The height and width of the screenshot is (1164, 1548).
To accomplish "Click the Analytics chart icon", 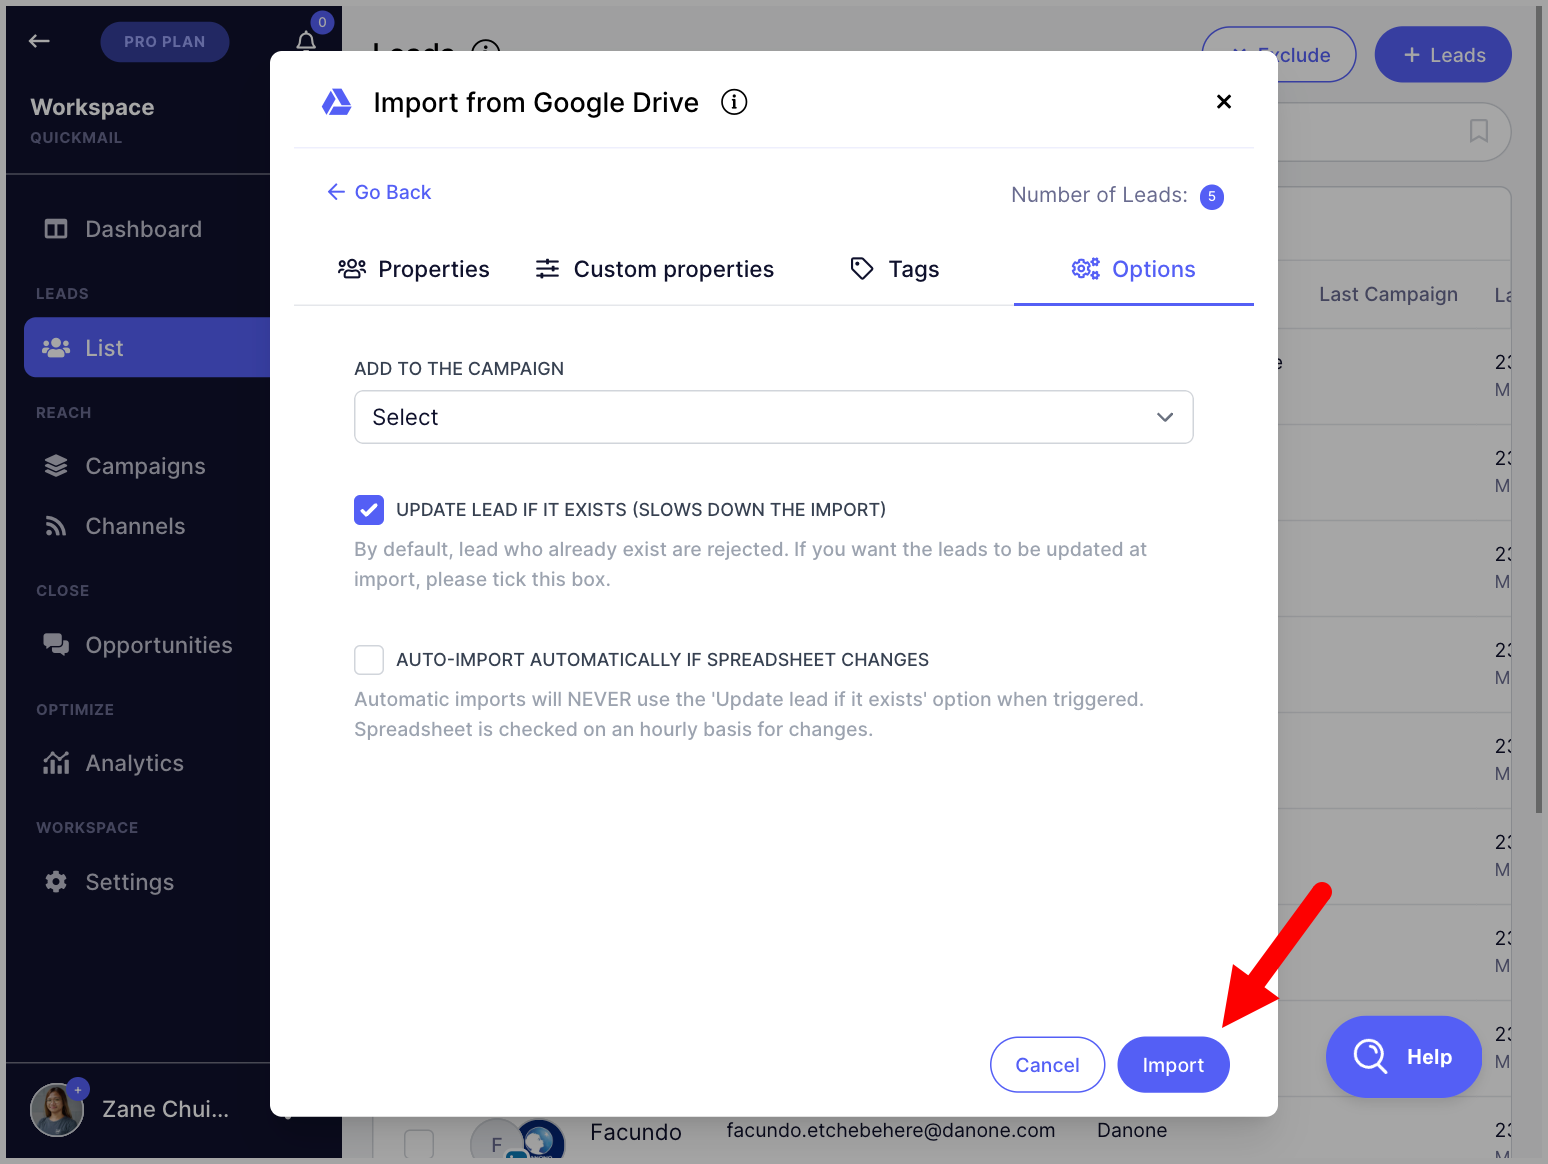I will click(56, 763).
